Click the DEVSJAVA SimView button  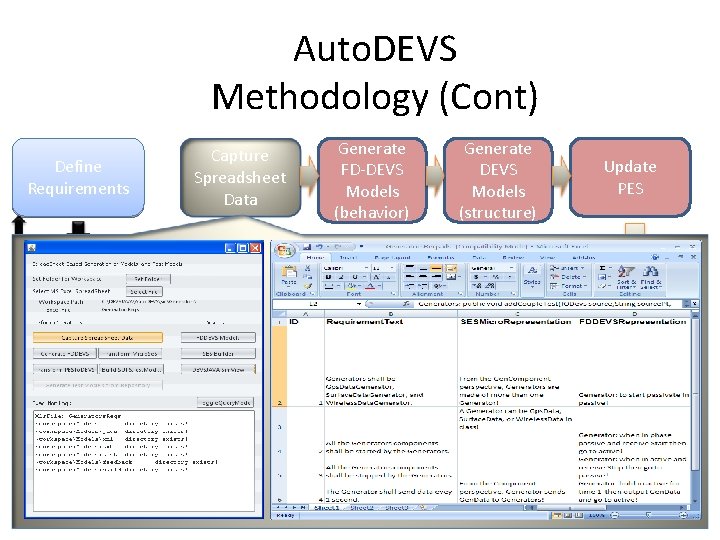[x=218, y=370]
